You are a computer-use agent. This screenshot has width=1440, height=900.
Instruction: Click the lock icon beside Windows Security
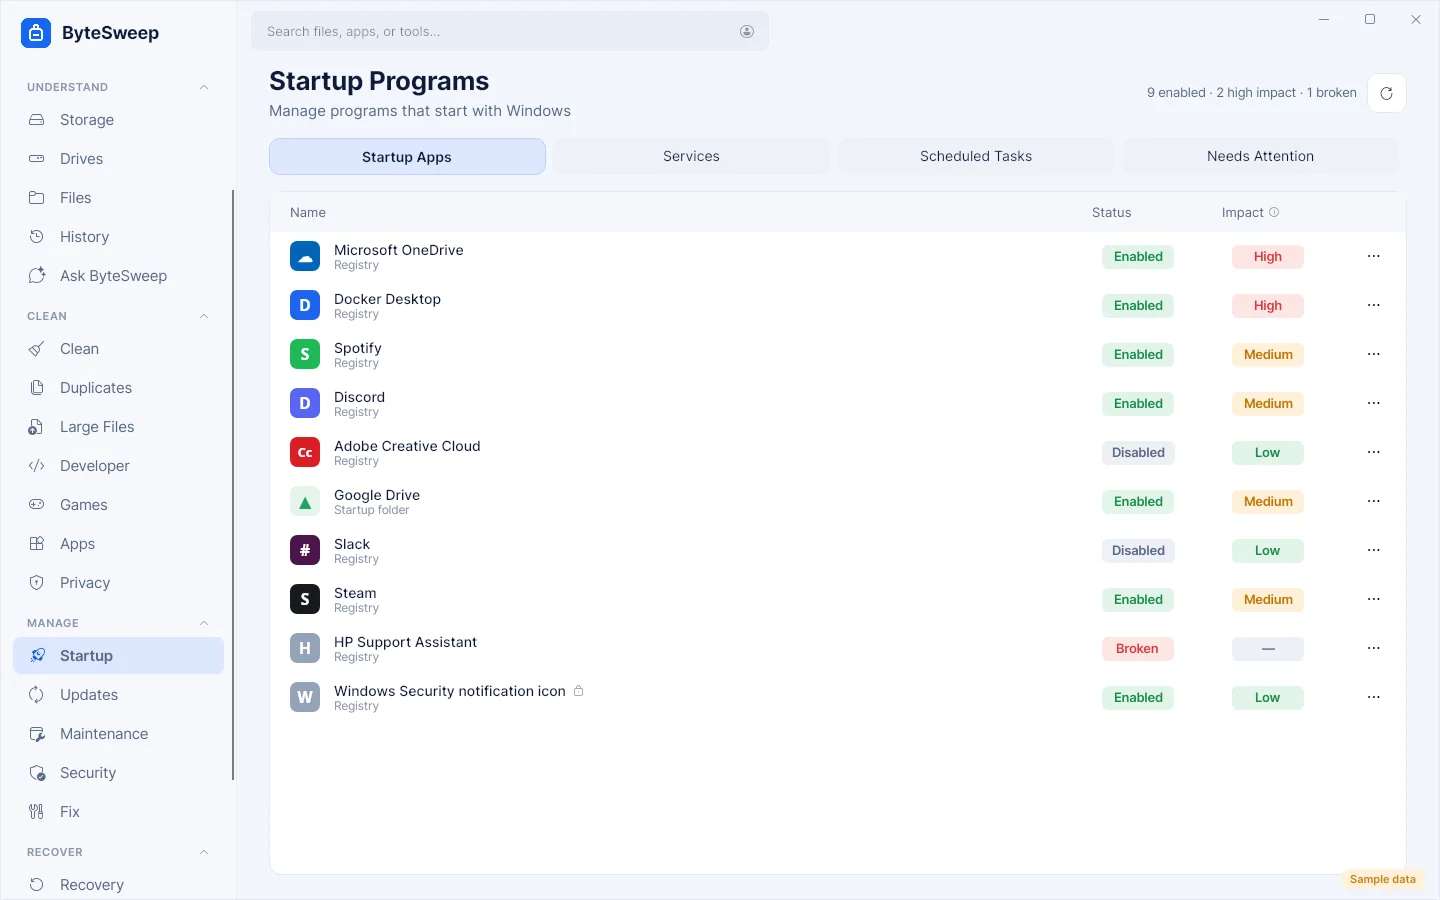click(578, 691)
